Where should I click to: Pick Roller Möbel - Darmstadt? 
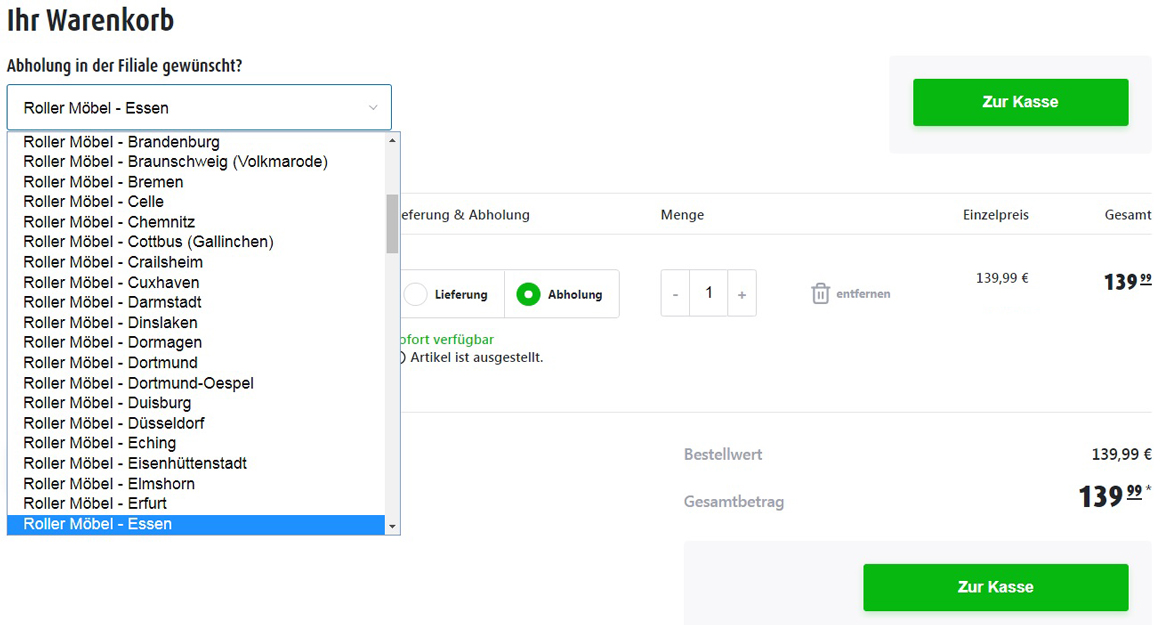click(x=196, y=303)
